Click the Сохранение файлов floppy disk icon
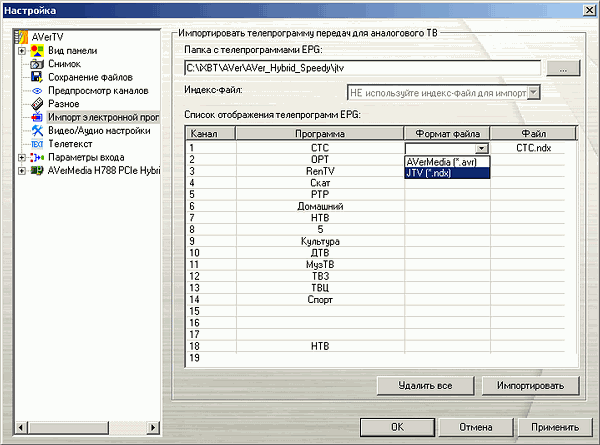The width and height of the screenshot is (600, 445). tap(37, 77)
